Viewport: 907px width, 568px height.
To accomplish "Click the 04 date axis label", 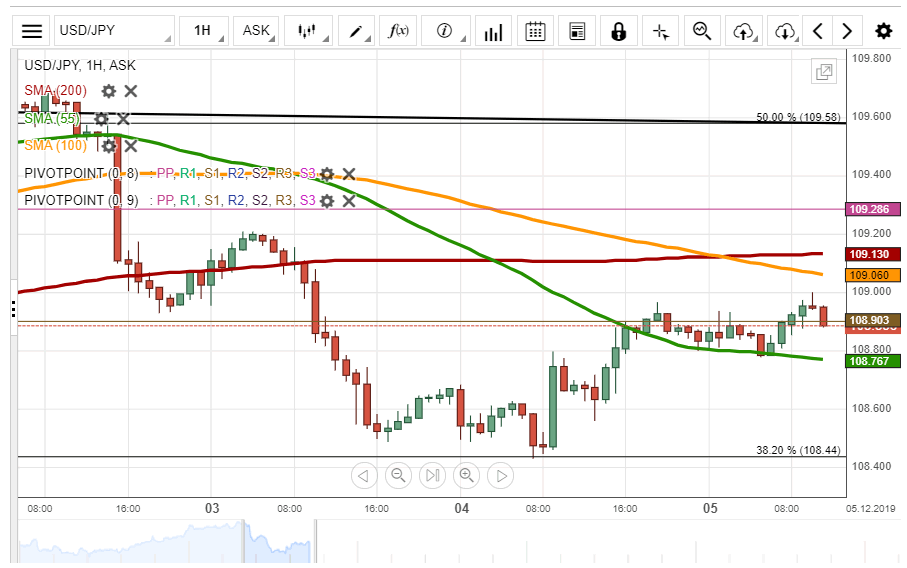I will (462, 508).
